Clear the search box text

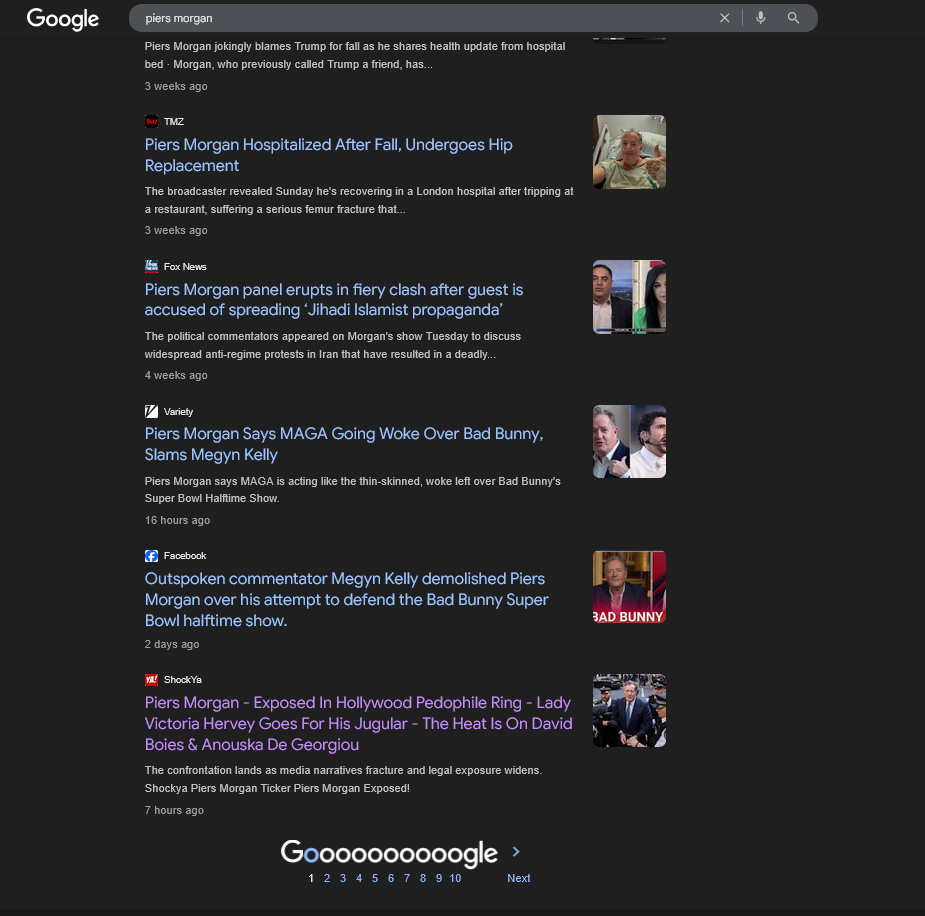coord(725,18)
